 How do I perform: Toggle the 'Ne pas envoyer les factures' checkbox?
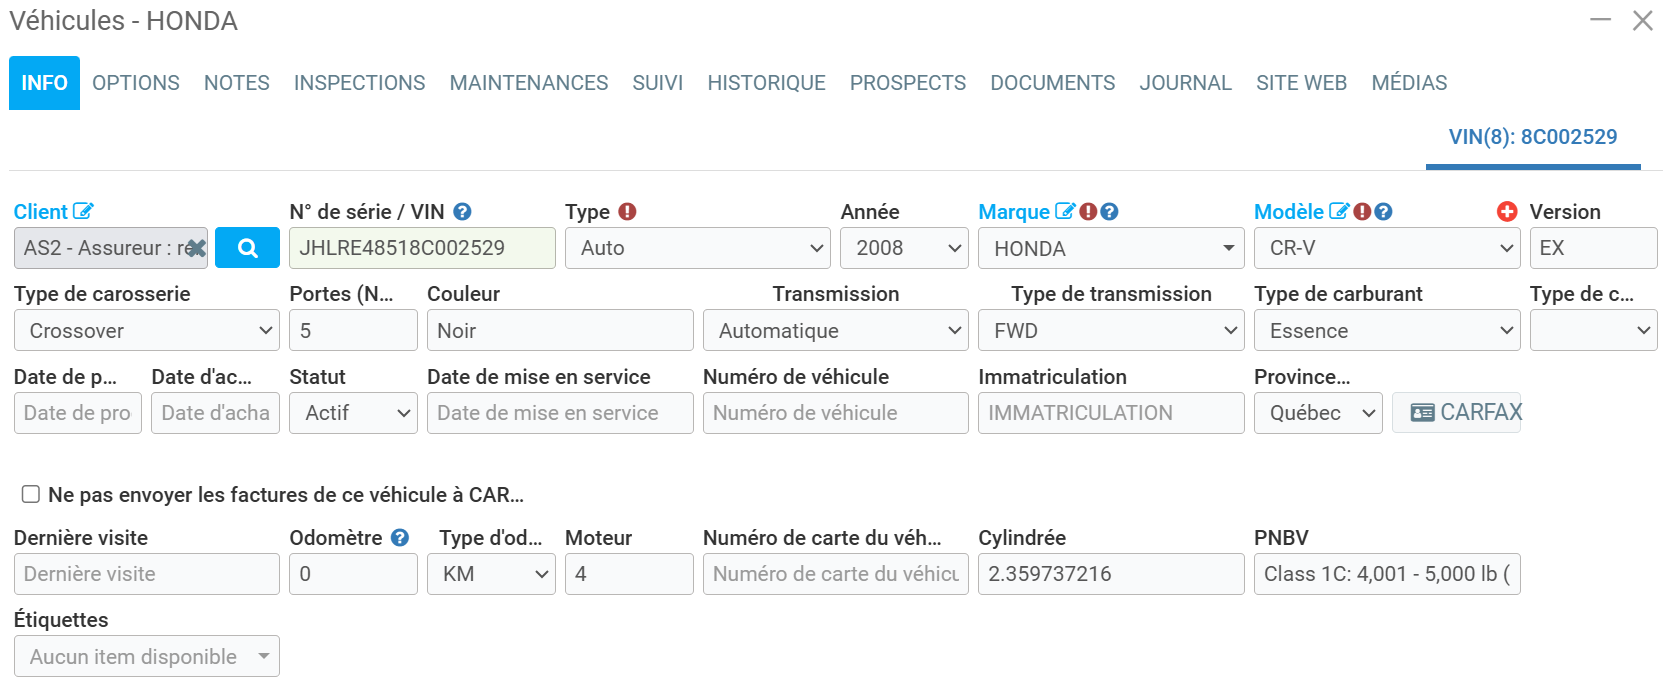(31, 494)
